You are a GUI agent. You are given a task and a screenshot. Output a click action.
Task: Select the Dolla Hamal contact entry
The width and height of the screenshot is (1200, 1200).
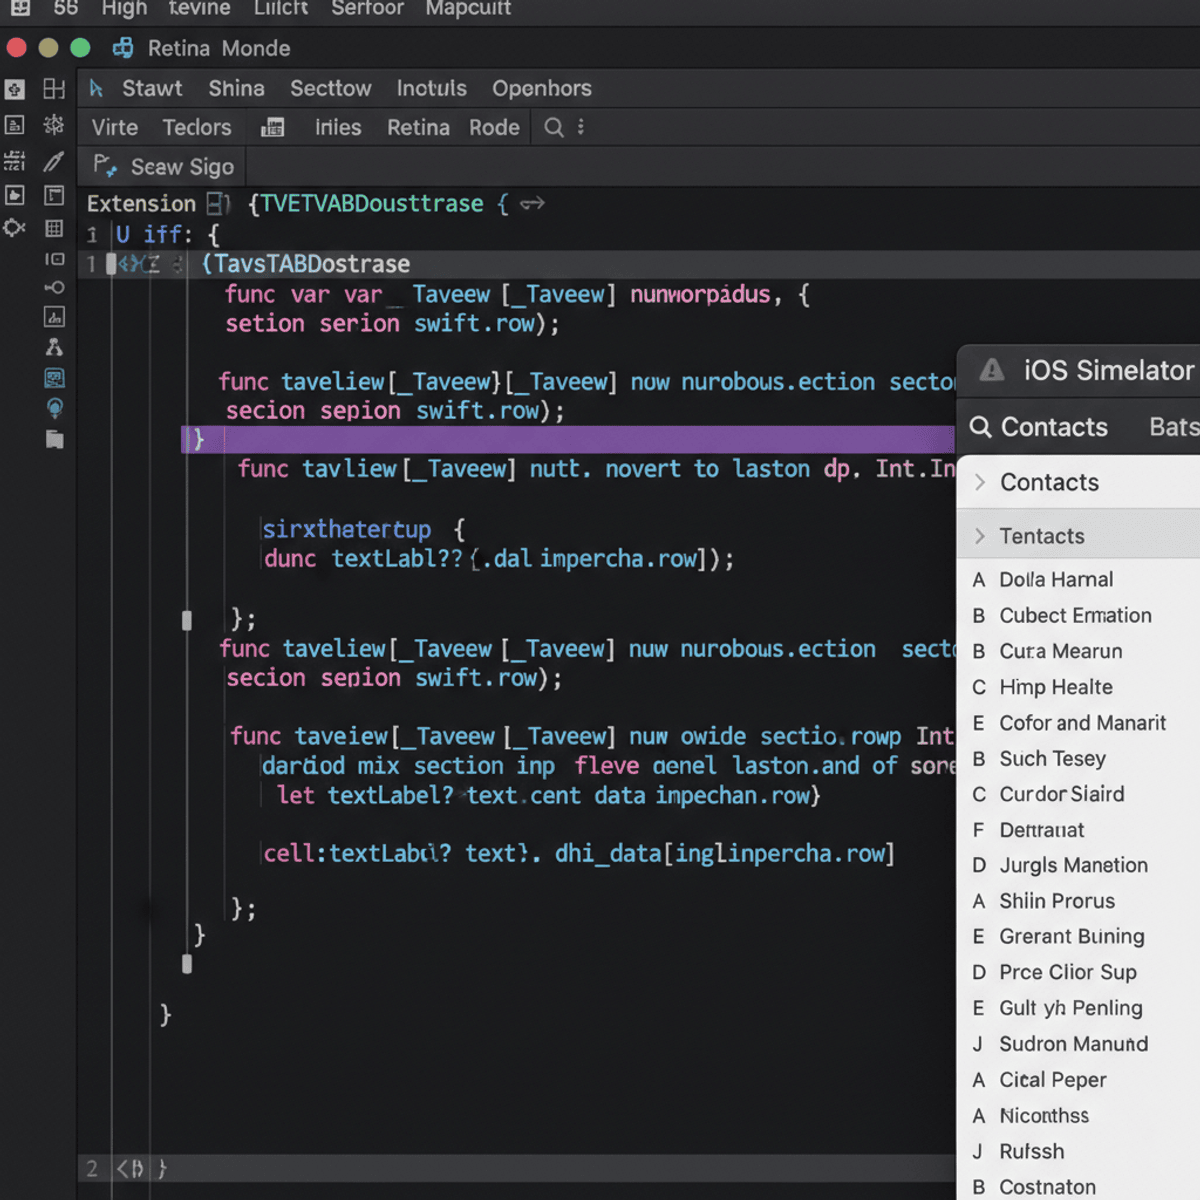tap(1056, 579)
